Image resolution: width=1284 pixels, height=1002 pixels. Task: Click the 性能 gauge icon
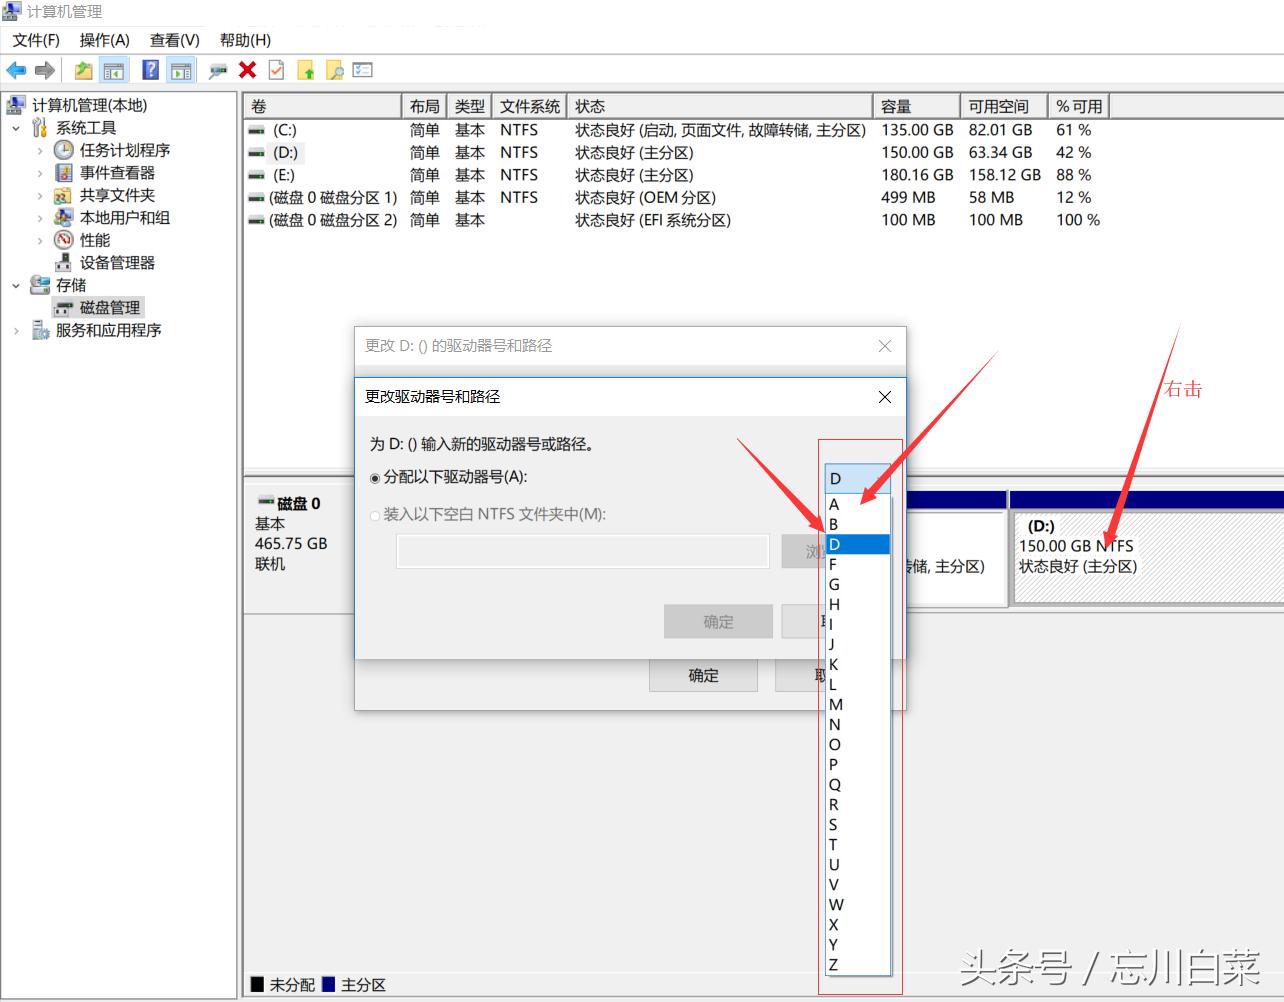pos(64,240)
